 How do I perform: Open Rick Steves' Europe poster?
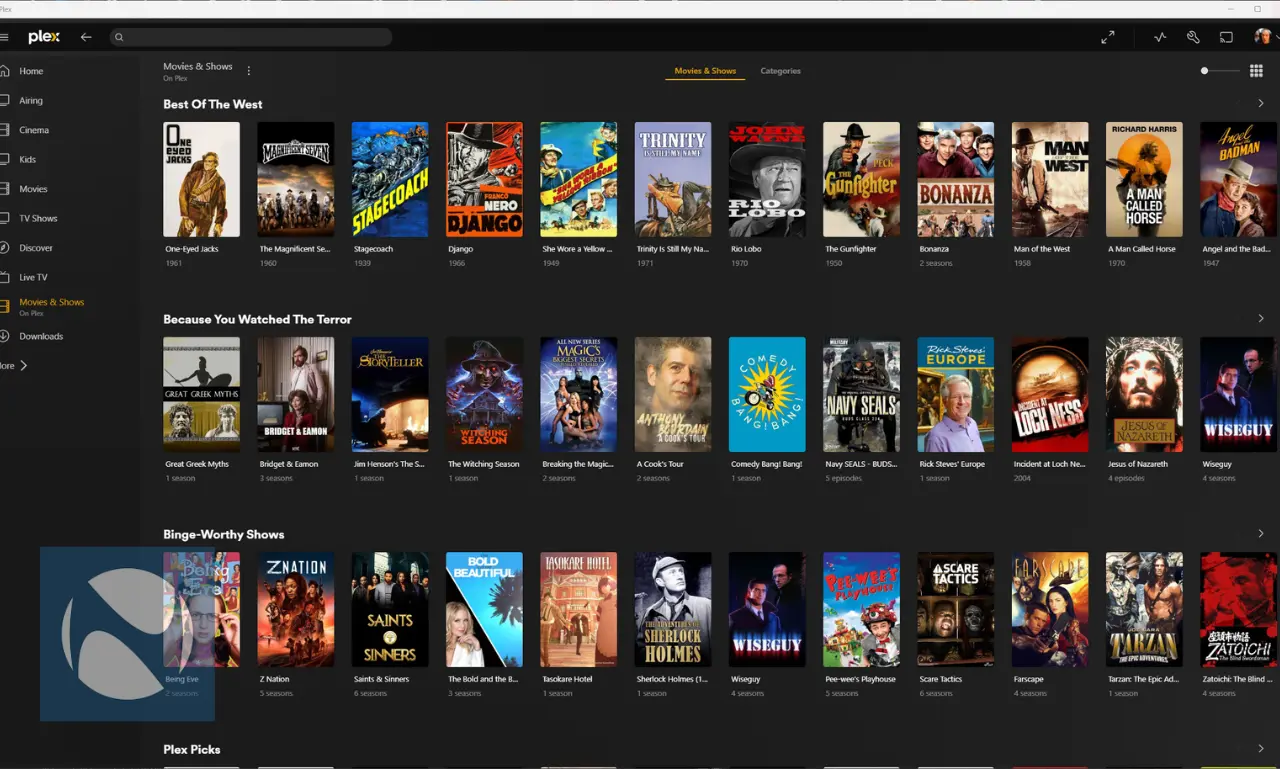click(x=956, y=395)
